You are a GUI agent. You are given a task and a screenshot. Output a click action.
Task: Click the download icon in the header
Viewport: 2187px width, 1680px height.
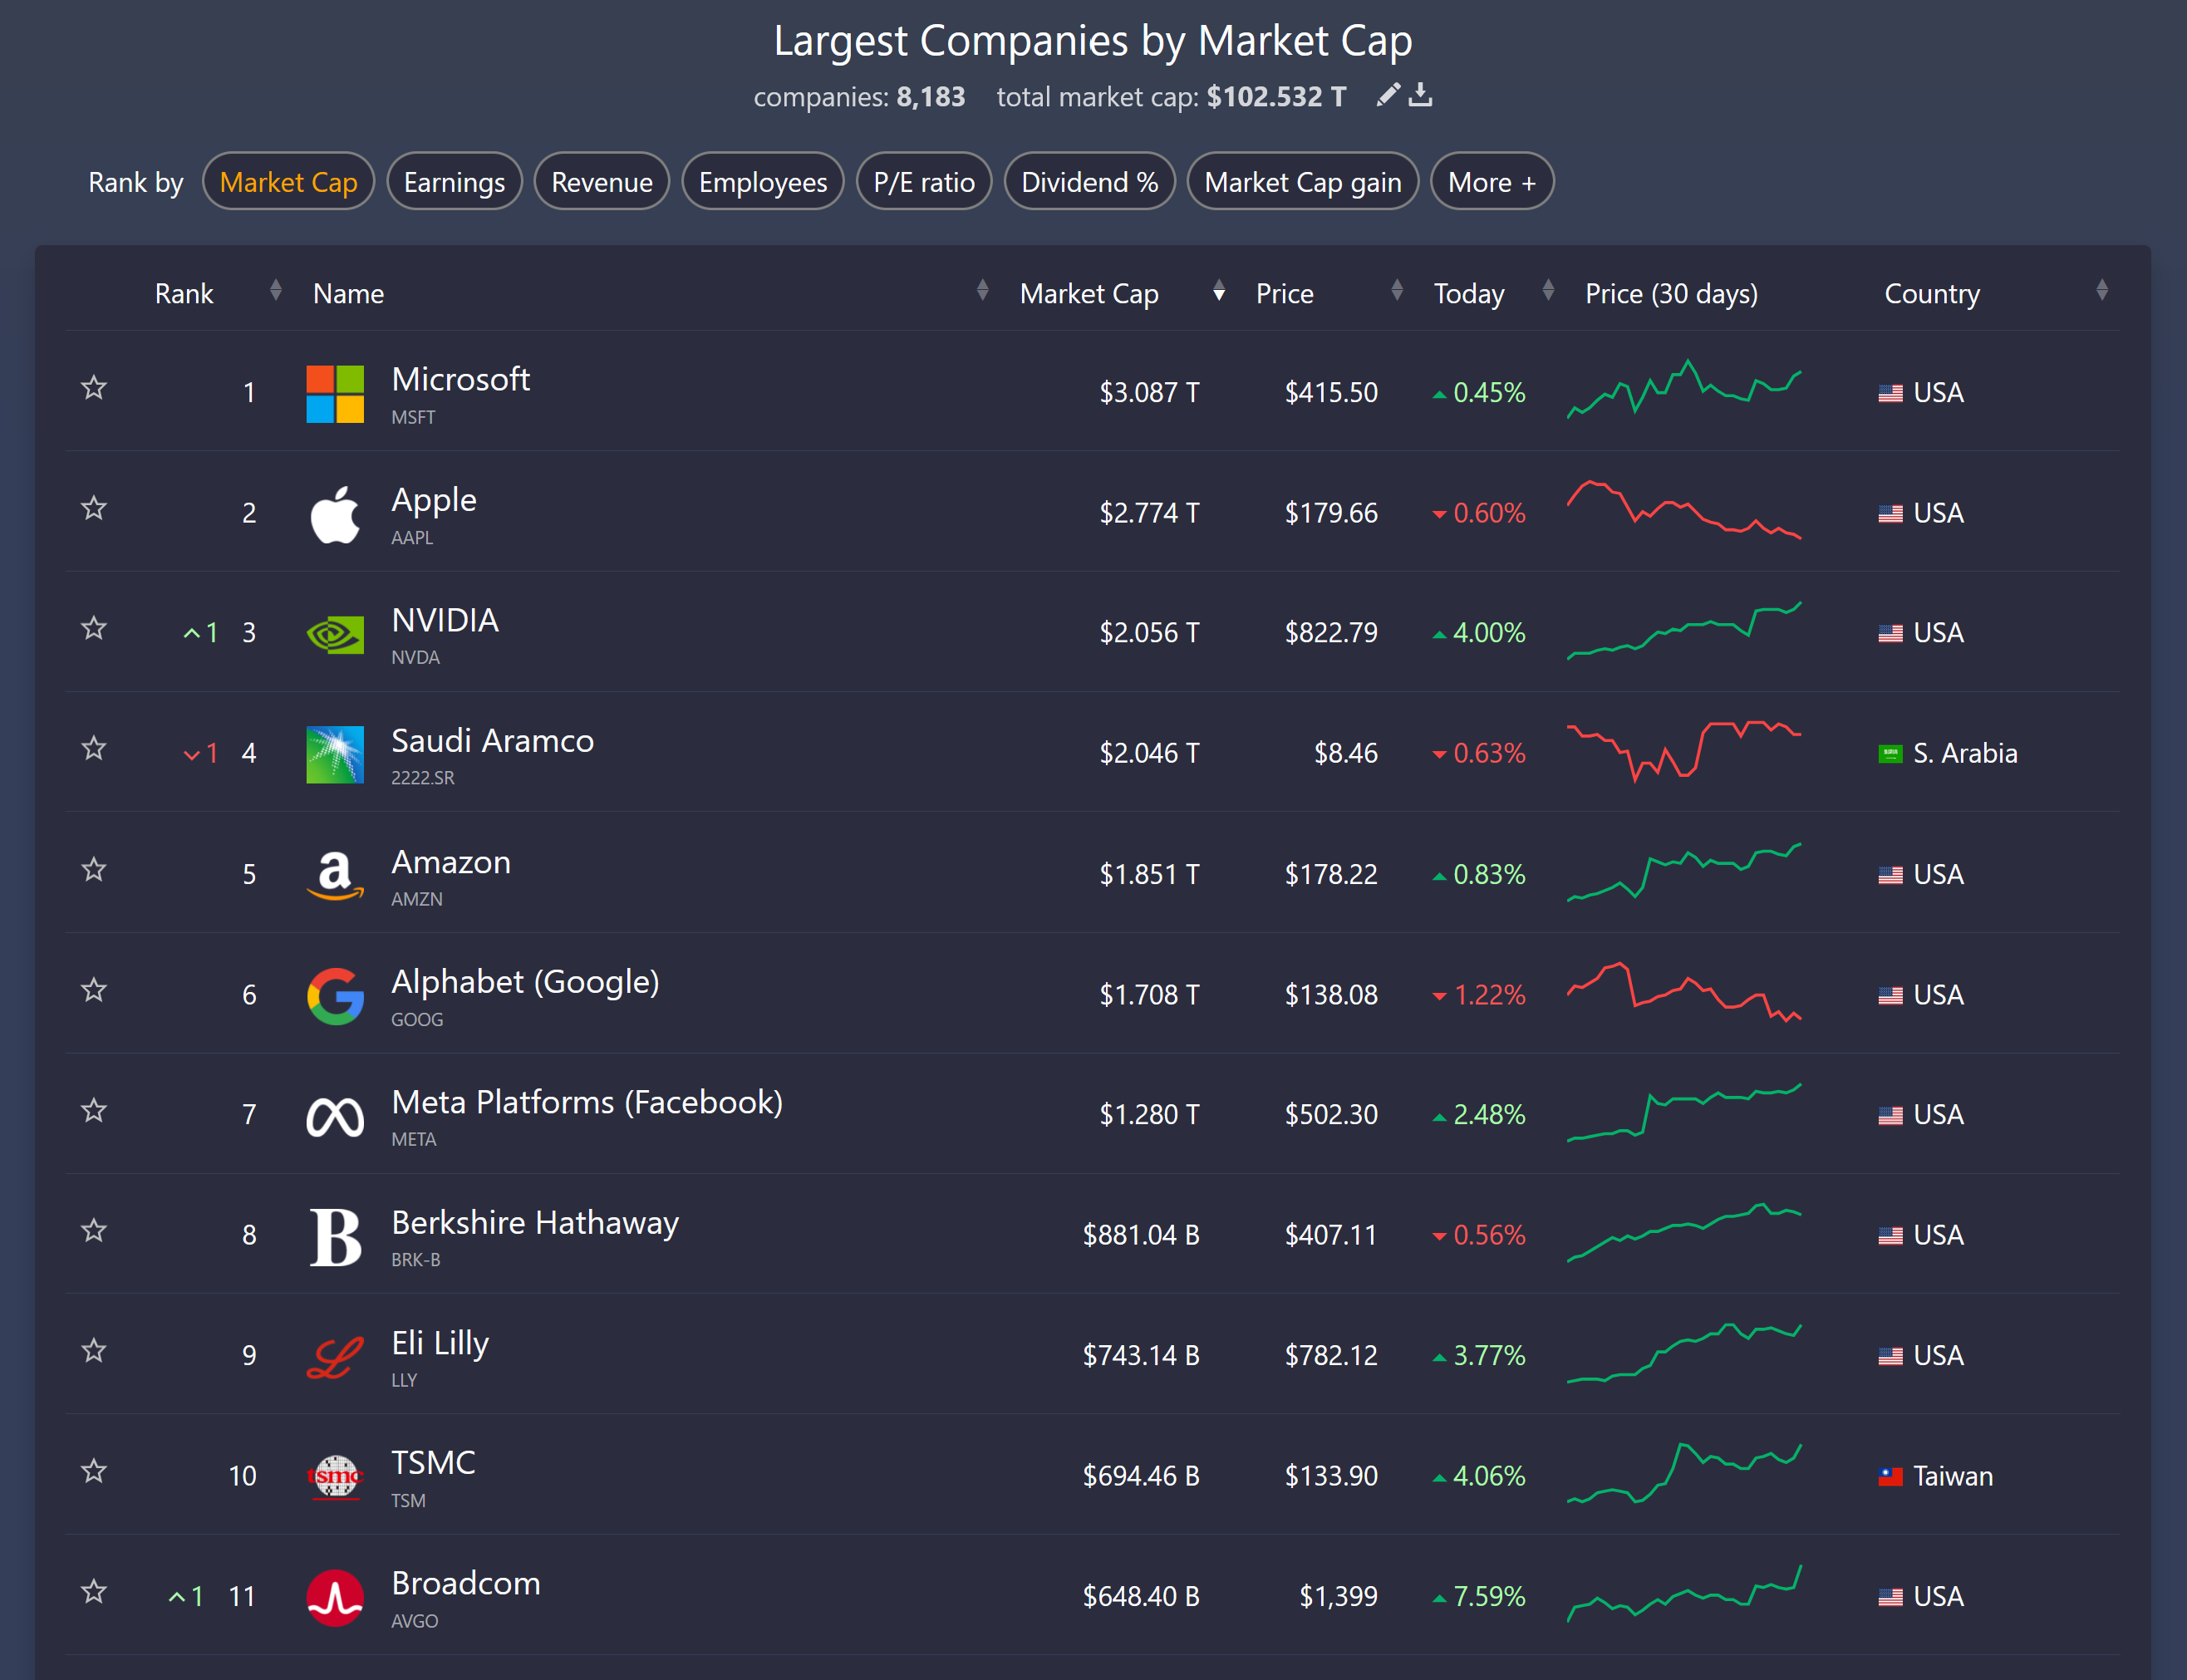pos(1420,95)
